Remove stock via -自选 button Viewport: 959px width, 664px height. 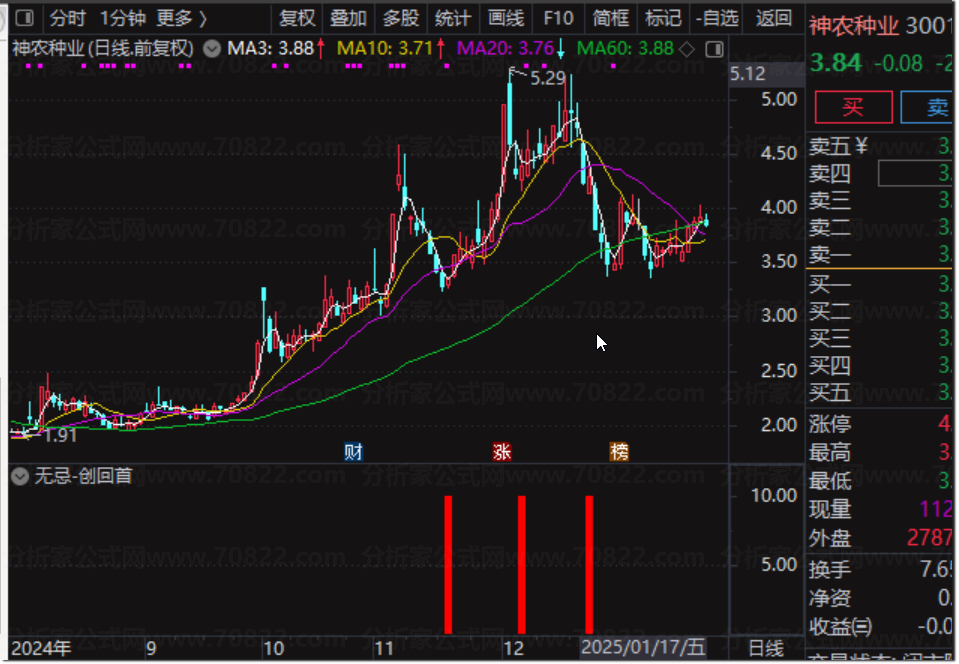[717, 18]
